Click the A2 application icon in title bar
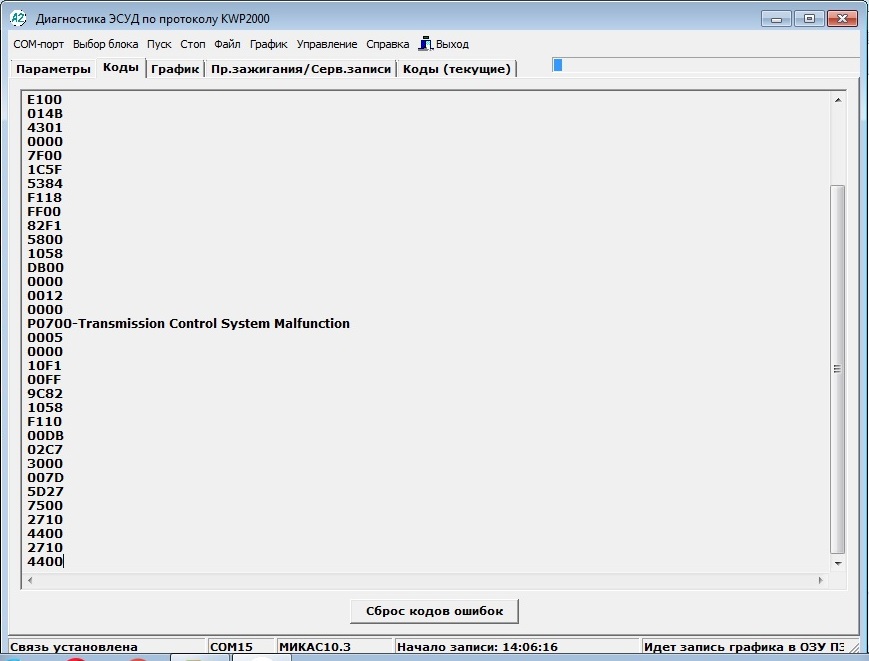This screenshot has height=661, width=869. [17, 18]
